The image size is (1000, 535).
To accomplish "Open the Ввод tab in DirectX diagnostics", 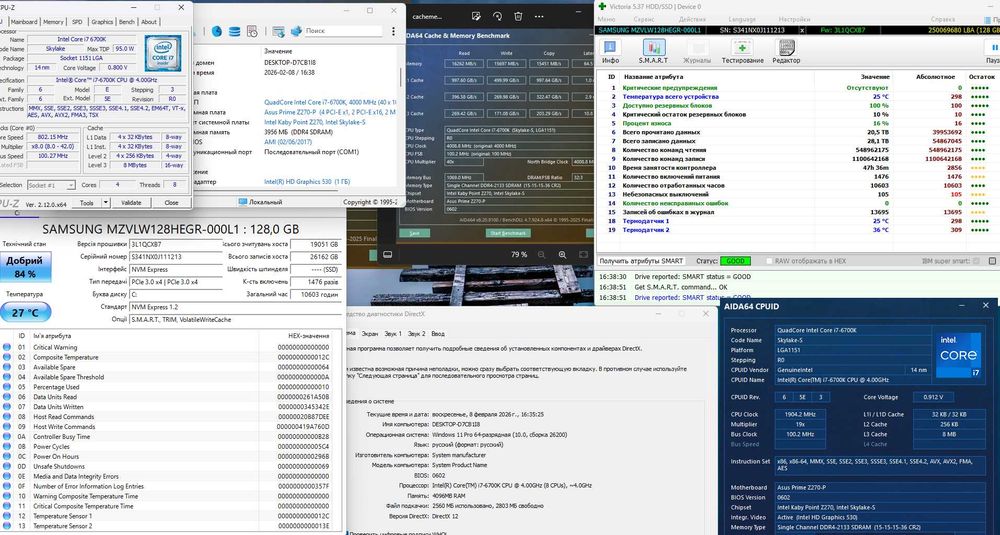I will [438, 333].
